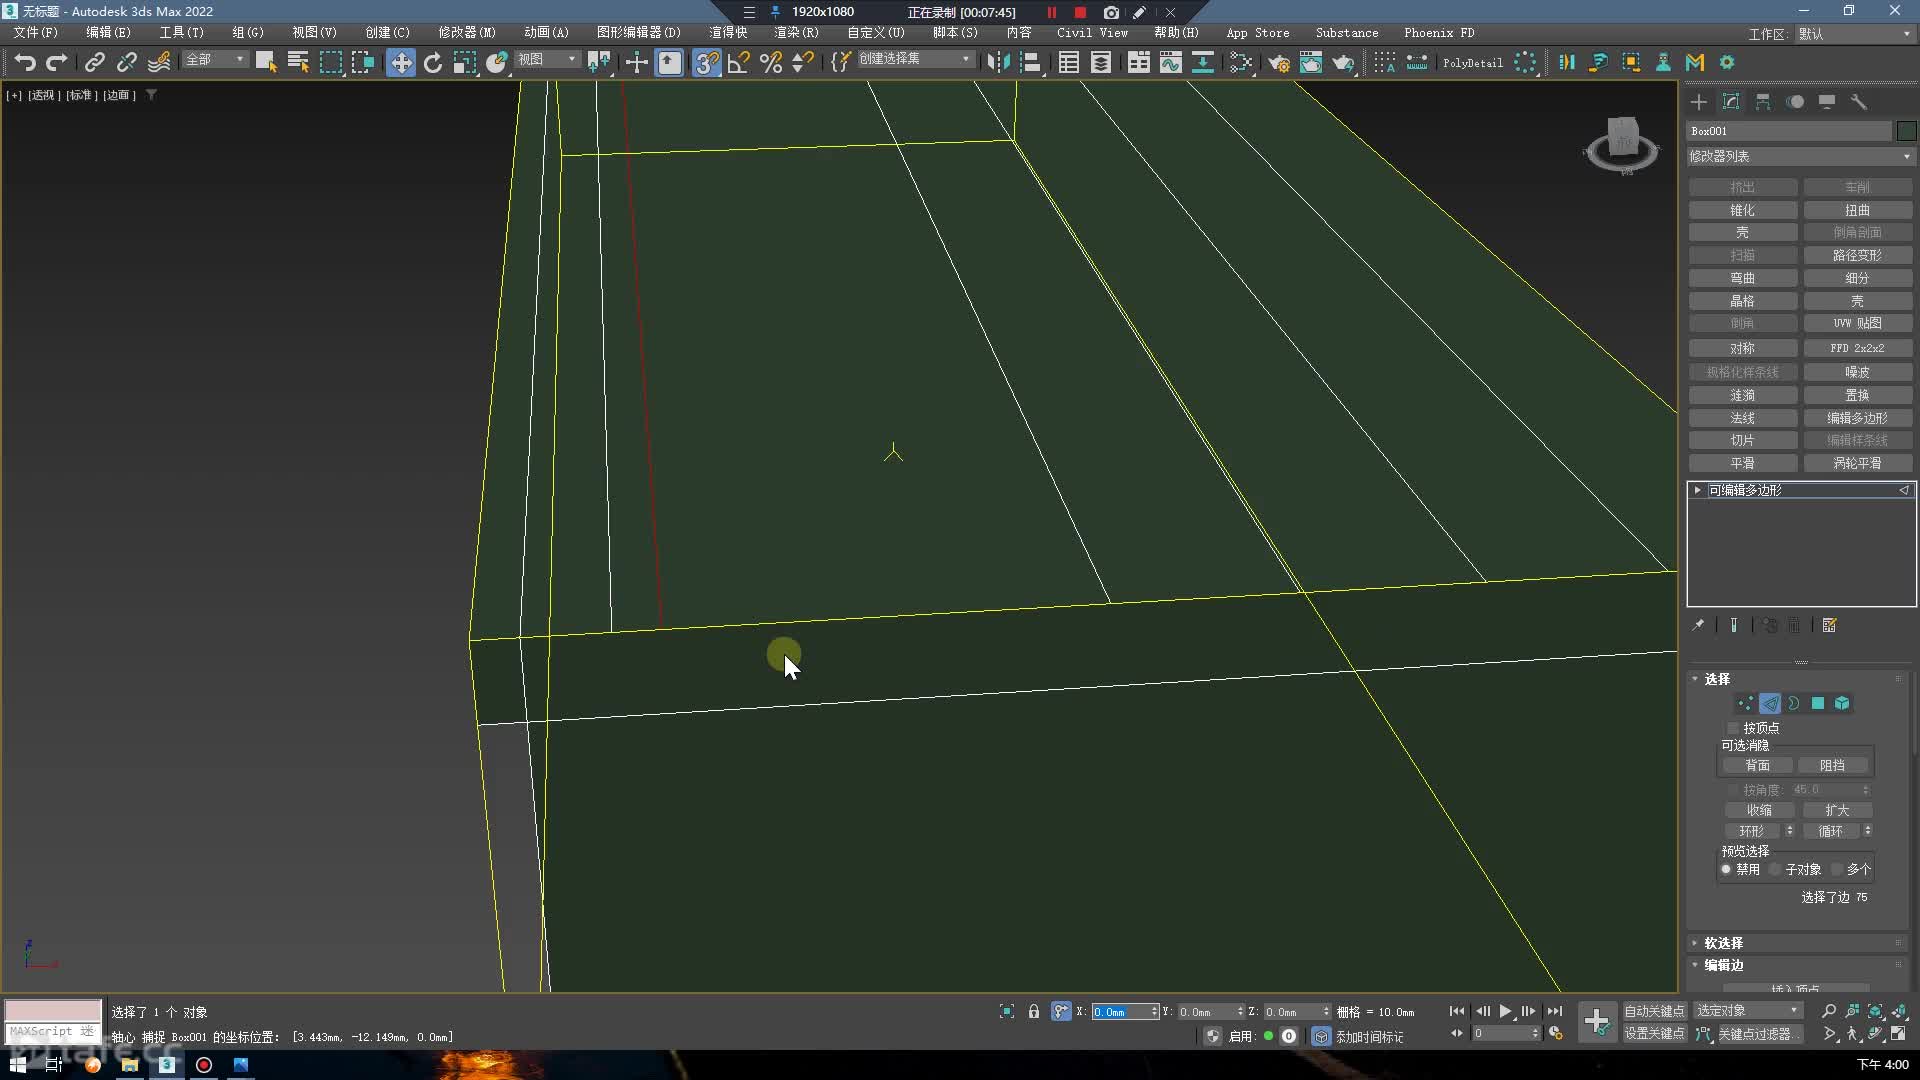Click the 循环 loop selection button
This screenshot has height=1080, width=1920.
[1830, 831]
